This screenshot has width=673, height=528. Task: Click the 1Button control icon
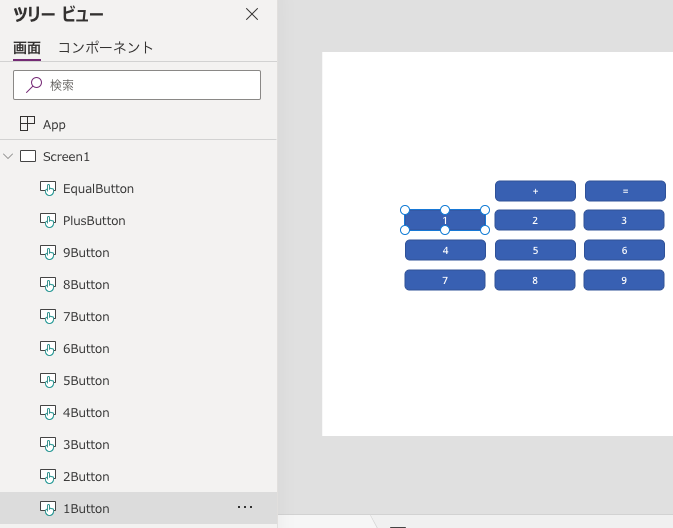[x=48, y=508]
